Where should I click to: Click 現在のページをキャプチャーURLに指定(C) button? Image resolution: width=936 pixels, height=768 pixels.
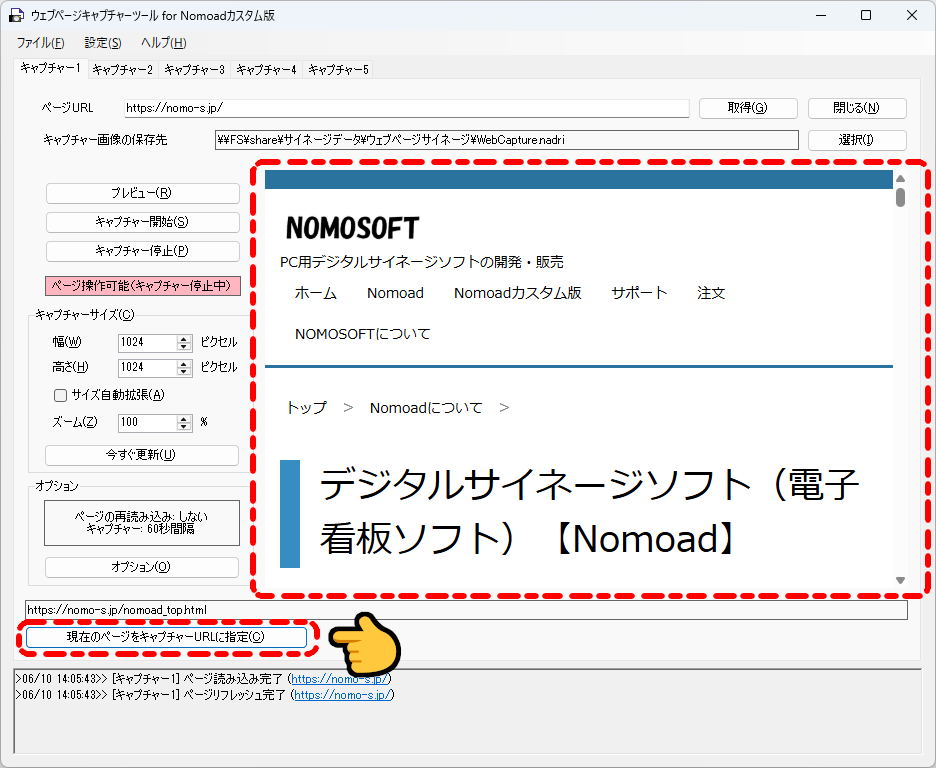click(166, 637)
